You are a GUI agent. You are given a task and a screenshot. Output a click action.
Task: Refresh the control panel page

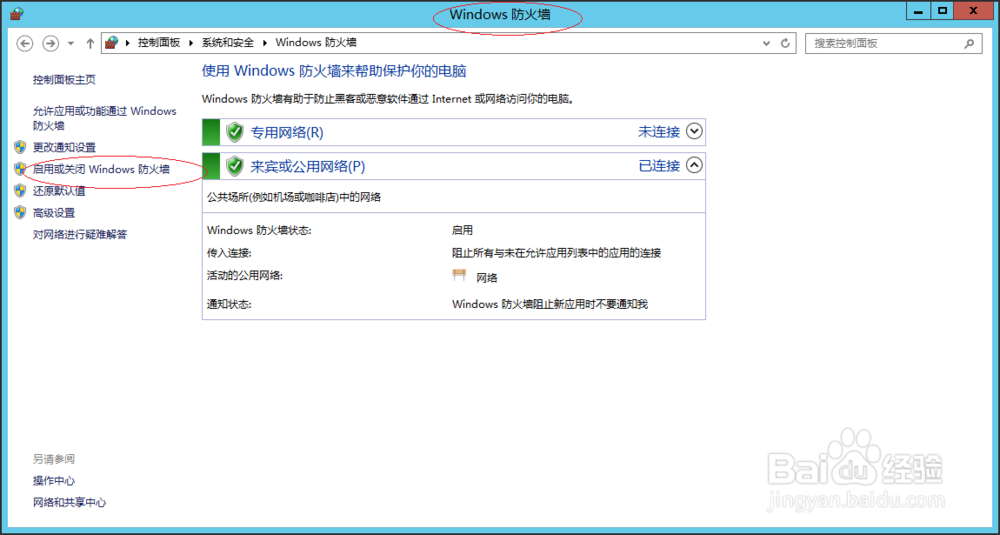tap(785, 43)
